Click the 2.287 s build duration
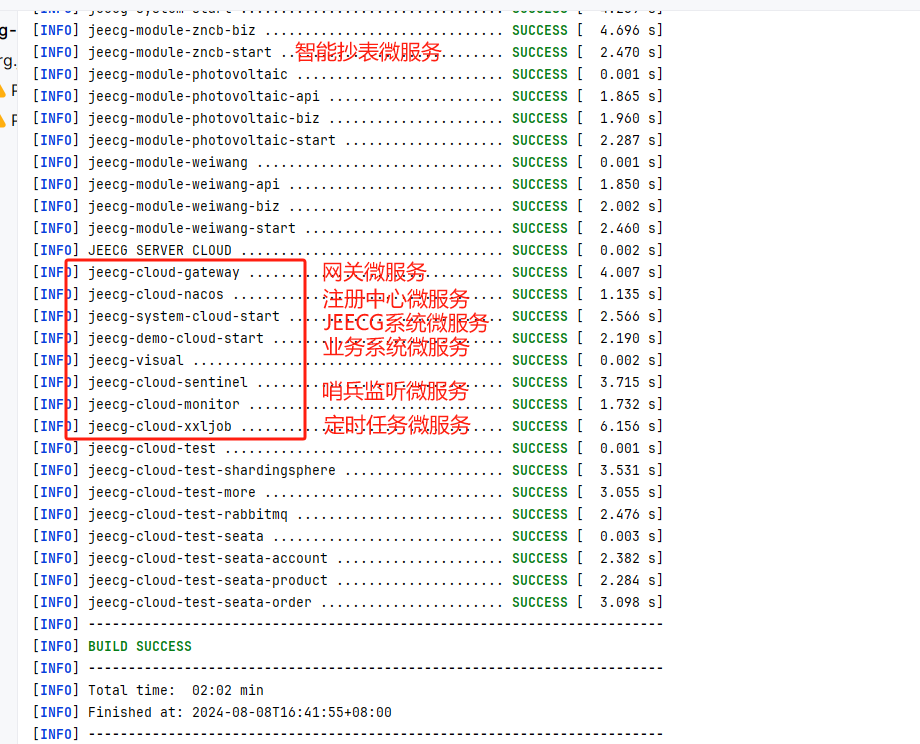 tap(628, 140)
